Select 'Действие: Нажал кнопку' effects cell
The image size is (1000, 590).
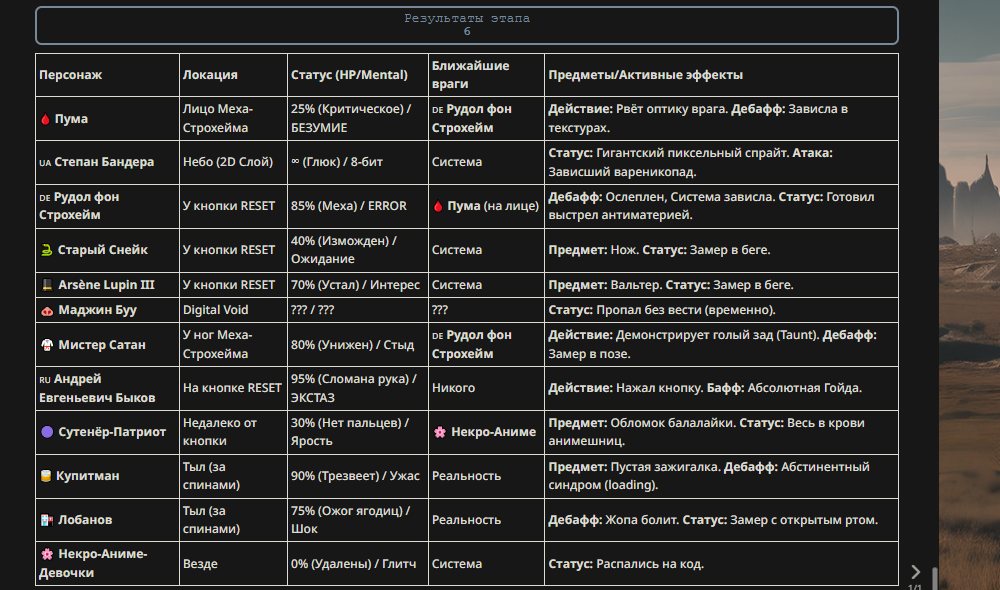721,388
